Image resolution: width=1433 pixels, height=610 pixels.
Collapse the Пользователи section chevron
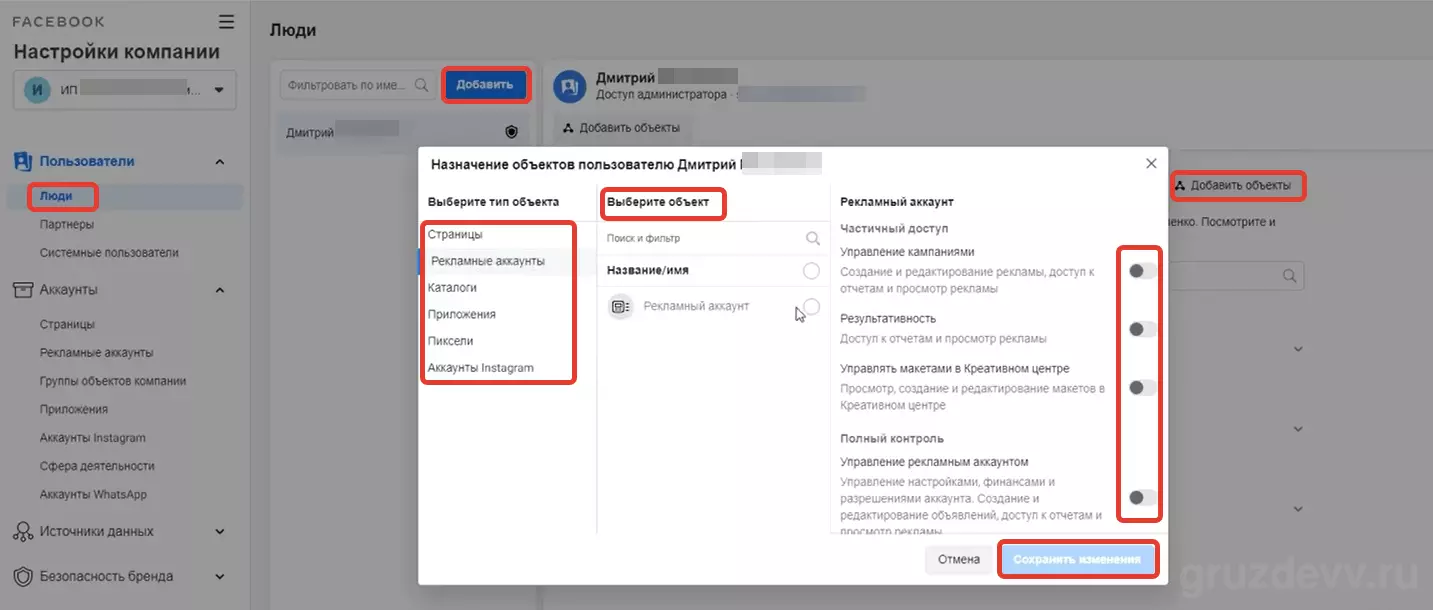[220, 162]
